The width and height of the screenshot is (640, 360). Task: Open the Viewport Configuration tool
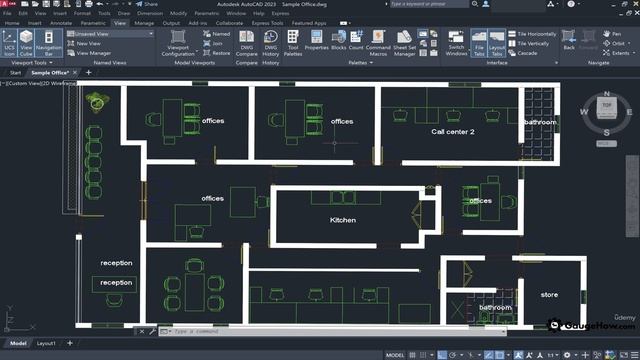pos(178,43)
